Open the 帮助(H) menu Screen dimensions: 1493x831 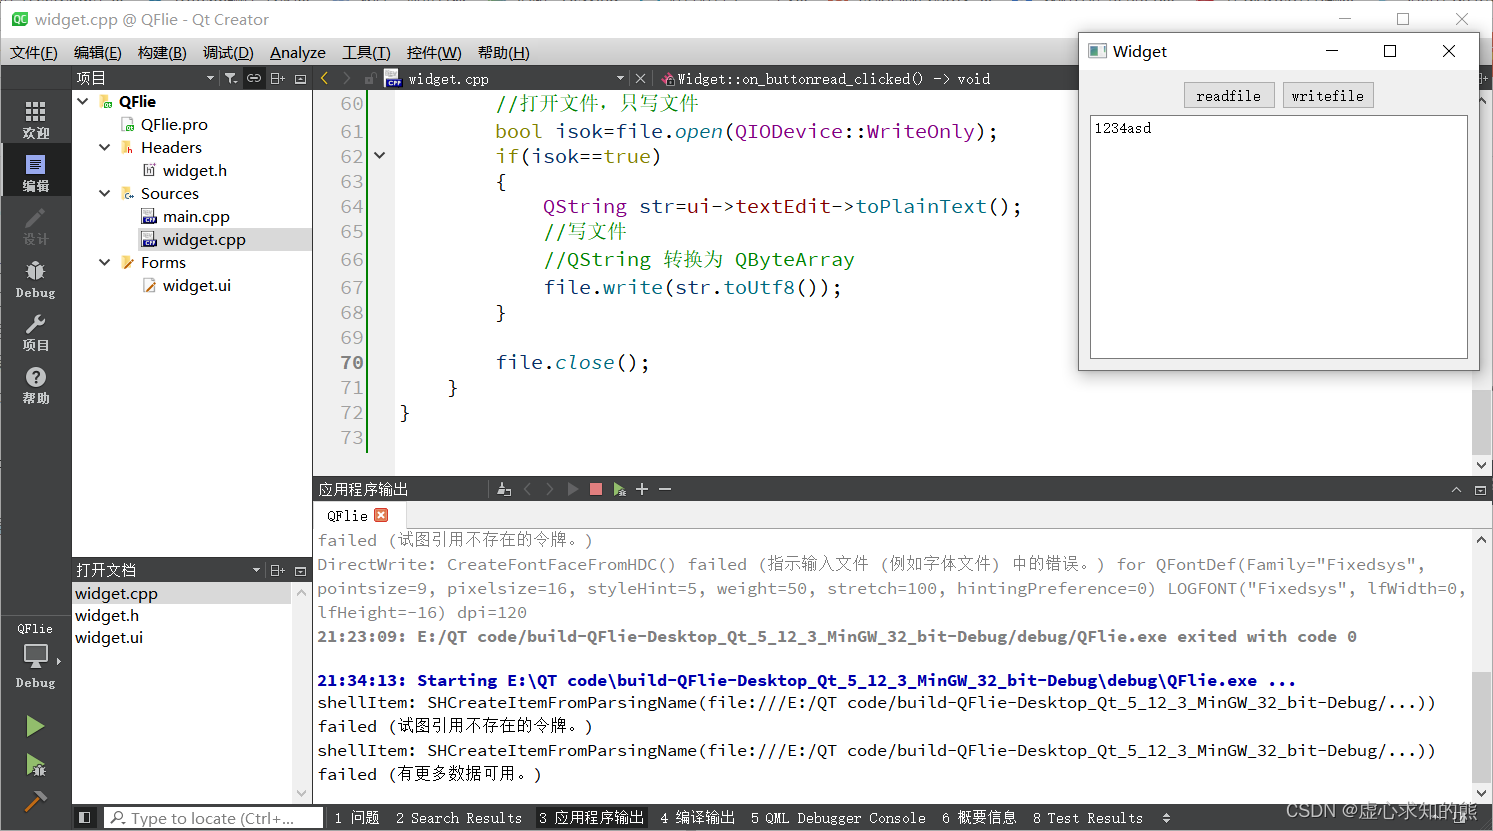504,52
